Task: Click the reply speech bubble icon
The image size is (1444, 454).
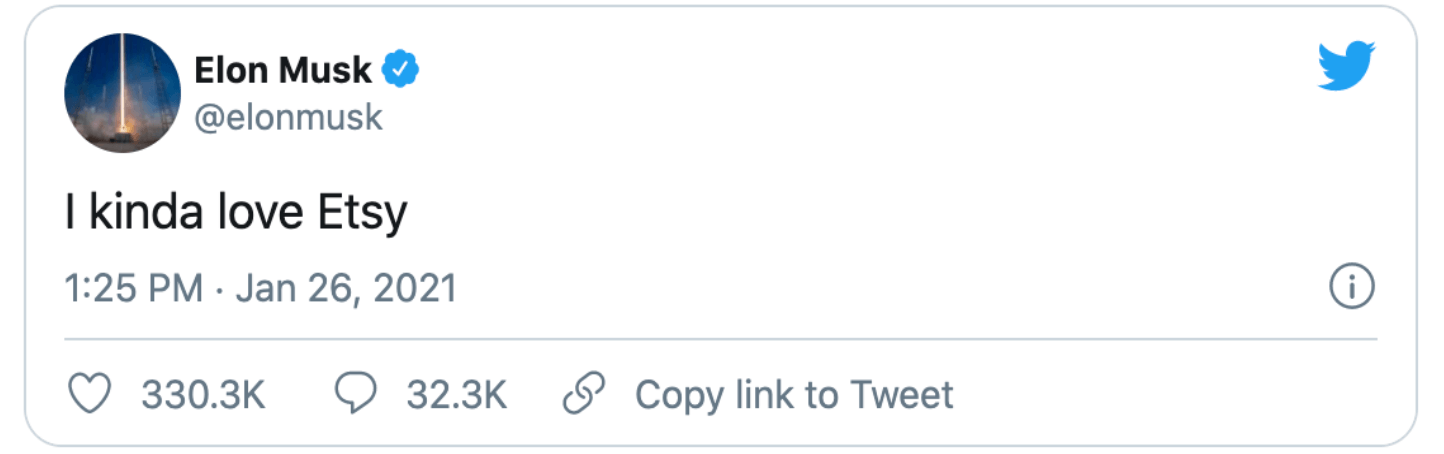Action: point(355,394)
